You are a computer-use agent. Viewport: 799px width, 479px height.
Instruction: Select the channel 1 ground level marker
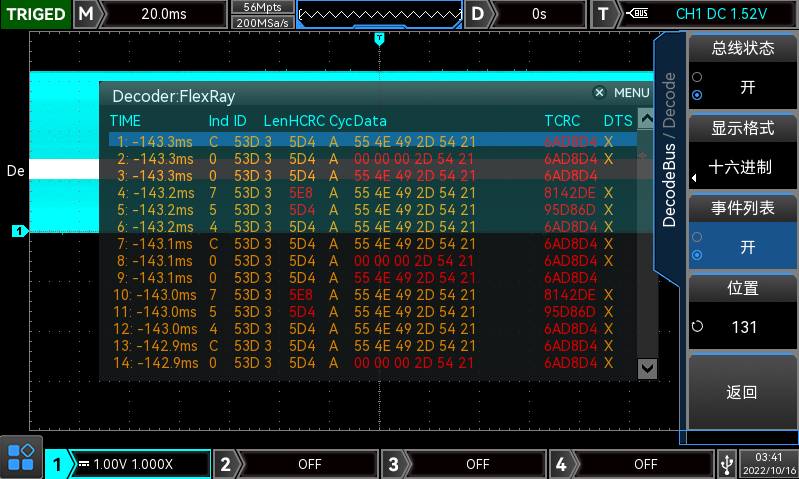coord(17,231)
